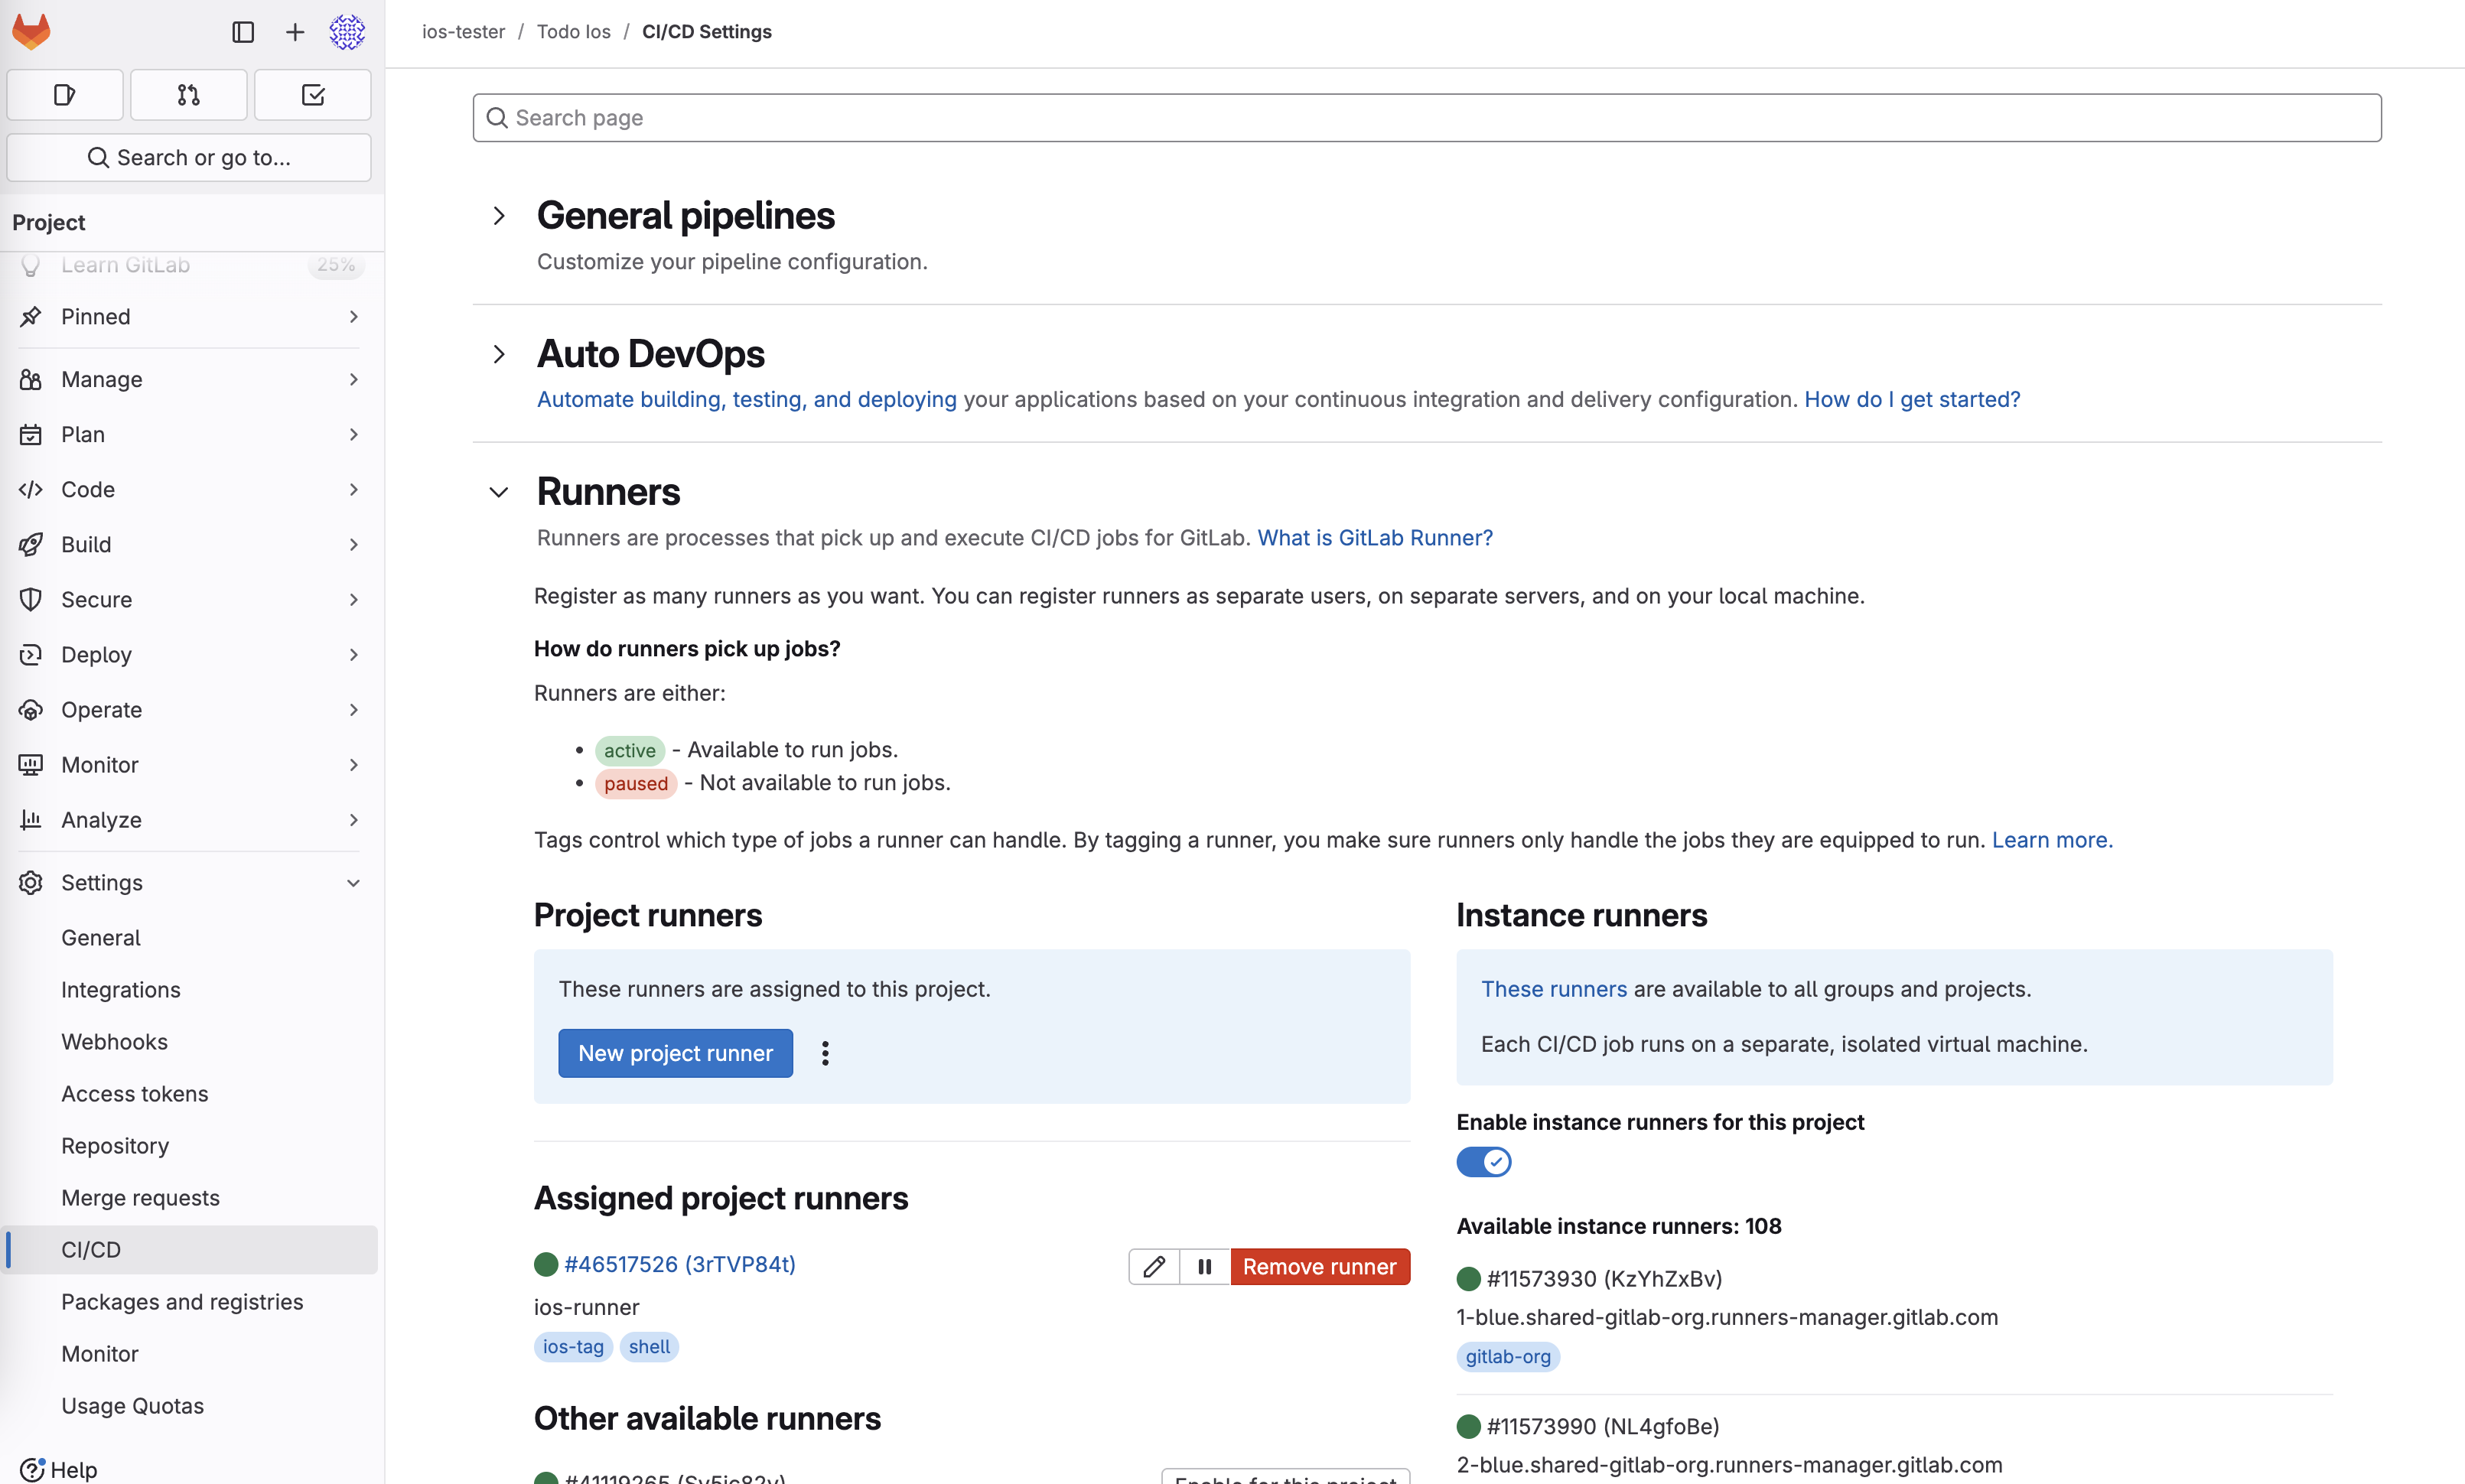Expand the Auto DevOps section

[x=499, y=354]
